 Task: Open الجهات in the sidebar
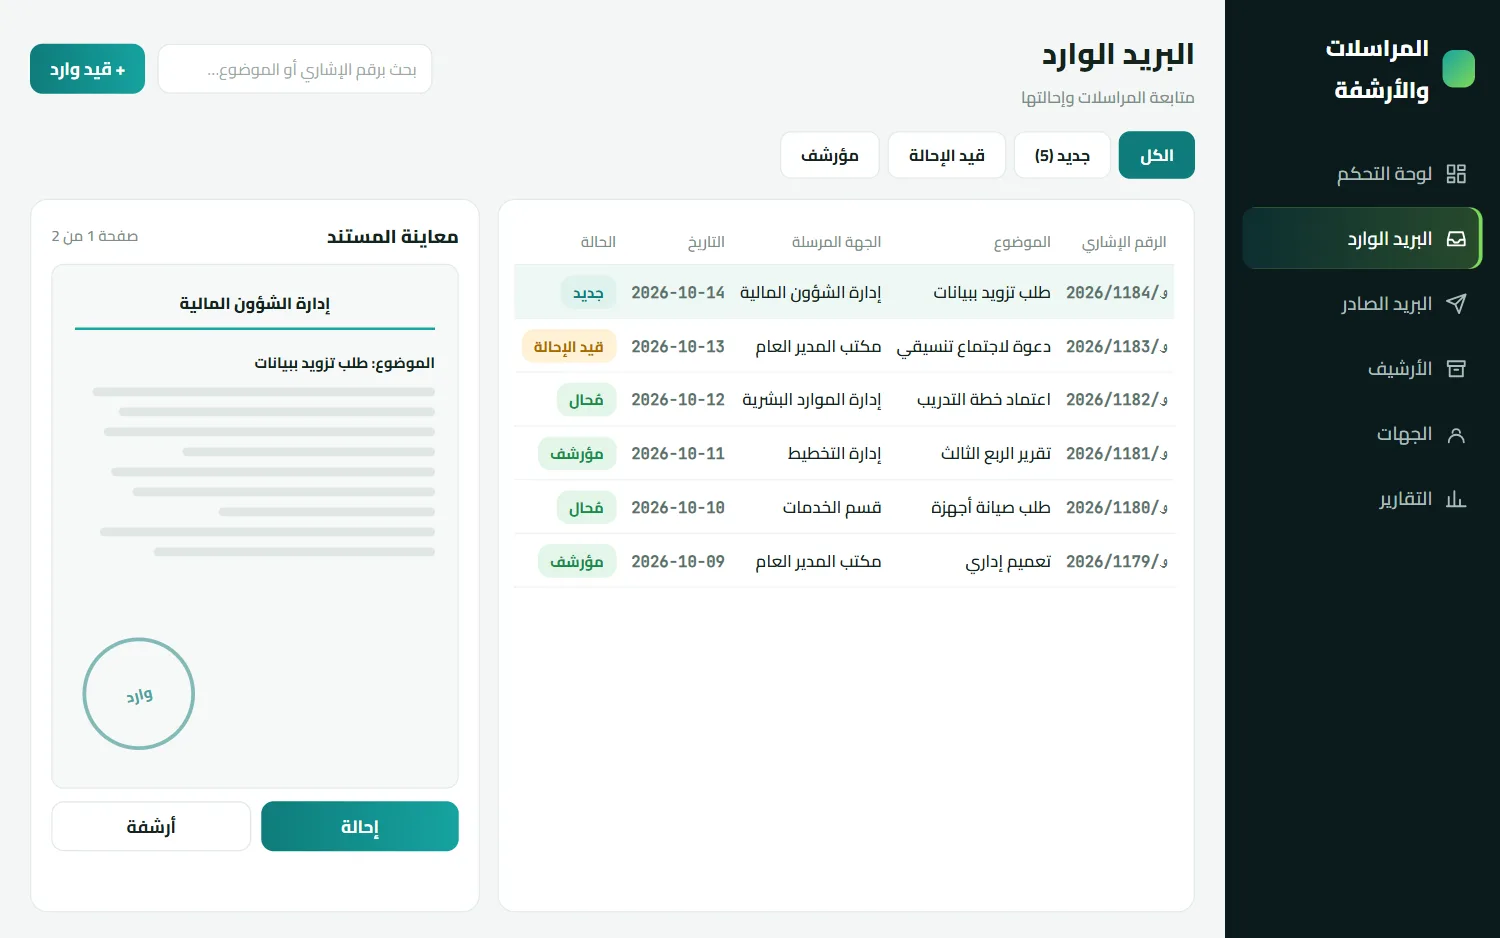click(x=1362, y=434)
